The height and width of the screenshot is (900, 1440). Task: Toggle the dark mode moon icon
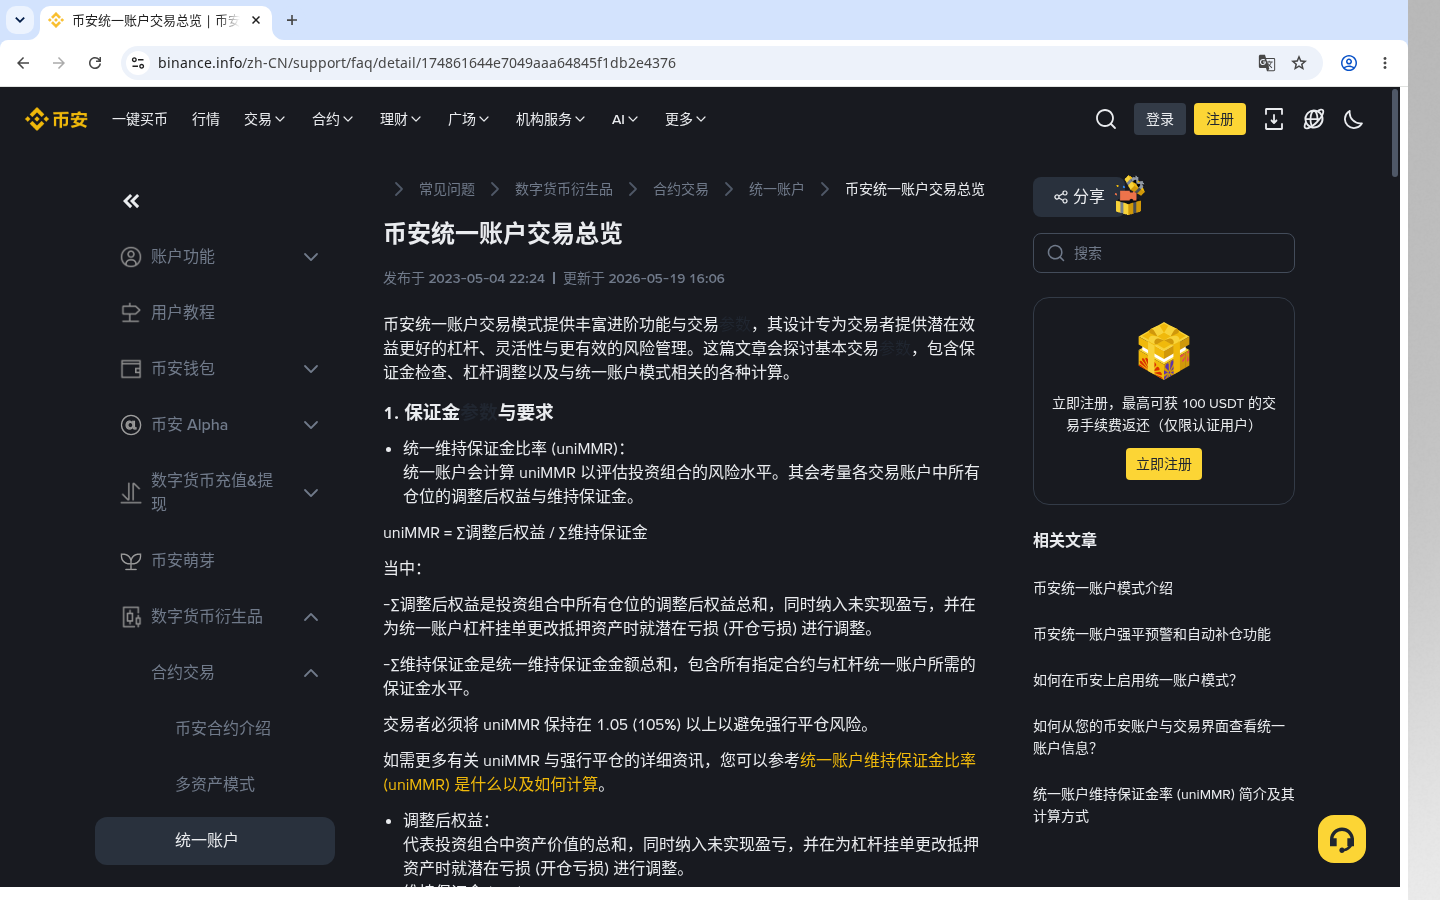[x=1354, y=119]
